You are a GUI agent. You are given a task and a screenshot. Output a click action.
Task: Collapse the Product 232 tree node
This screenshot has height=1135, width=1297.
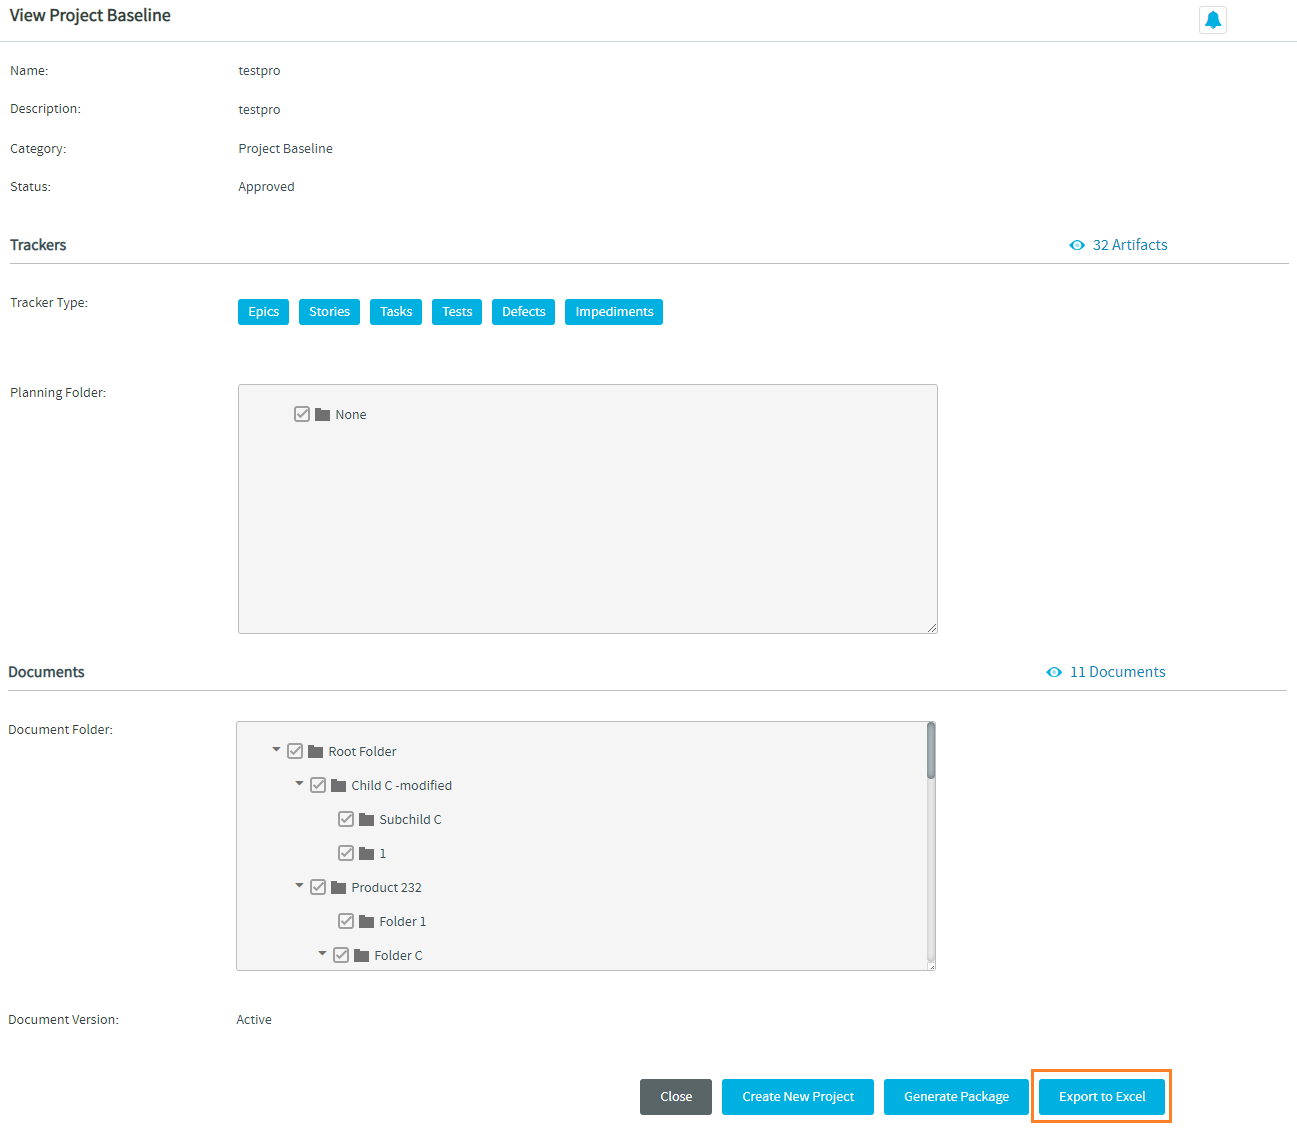coord(299,885)
